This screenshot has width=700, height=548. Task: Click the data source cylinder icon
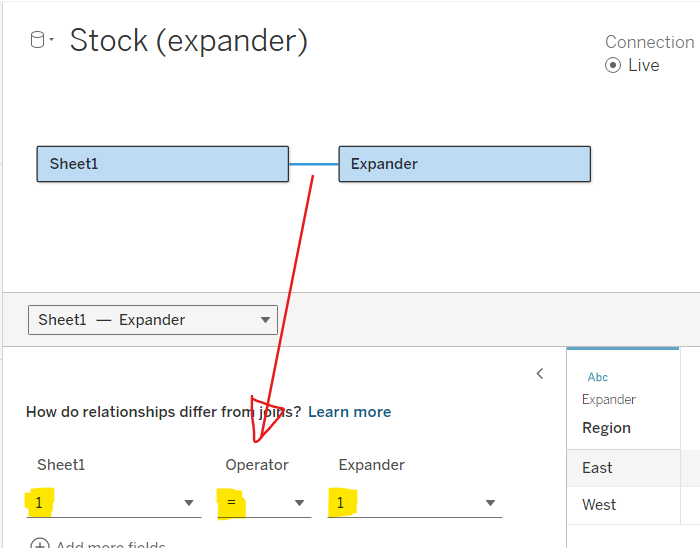[37, 40]
